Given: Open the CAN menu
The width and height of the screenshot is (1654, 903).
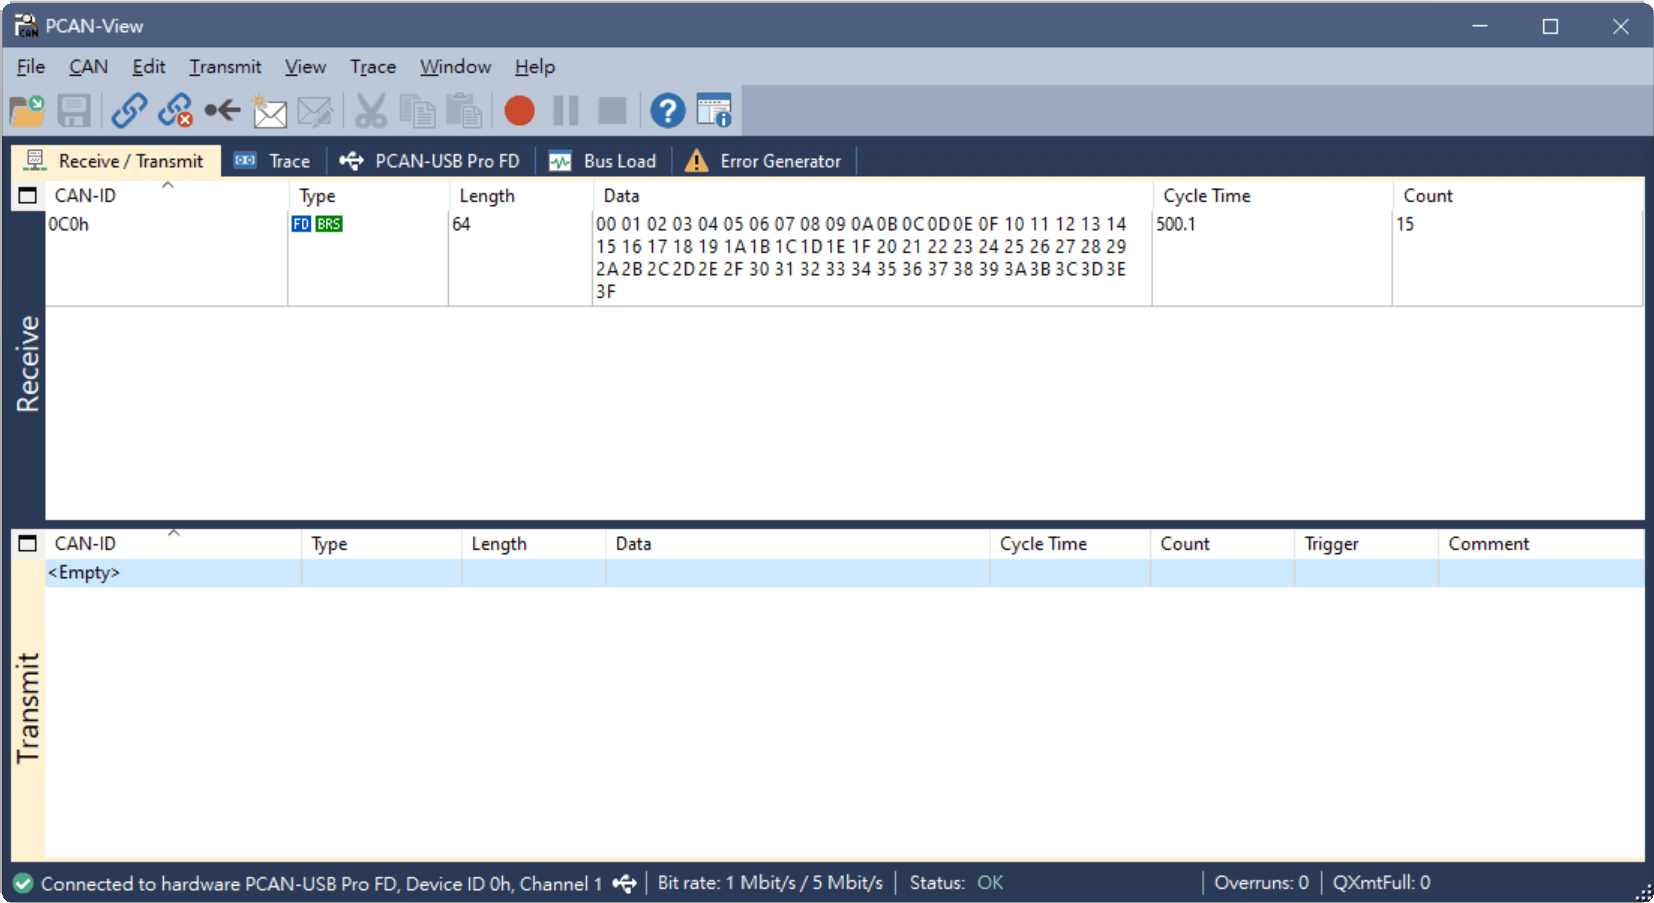Looking at the screenshot, I should pos(88,67).
